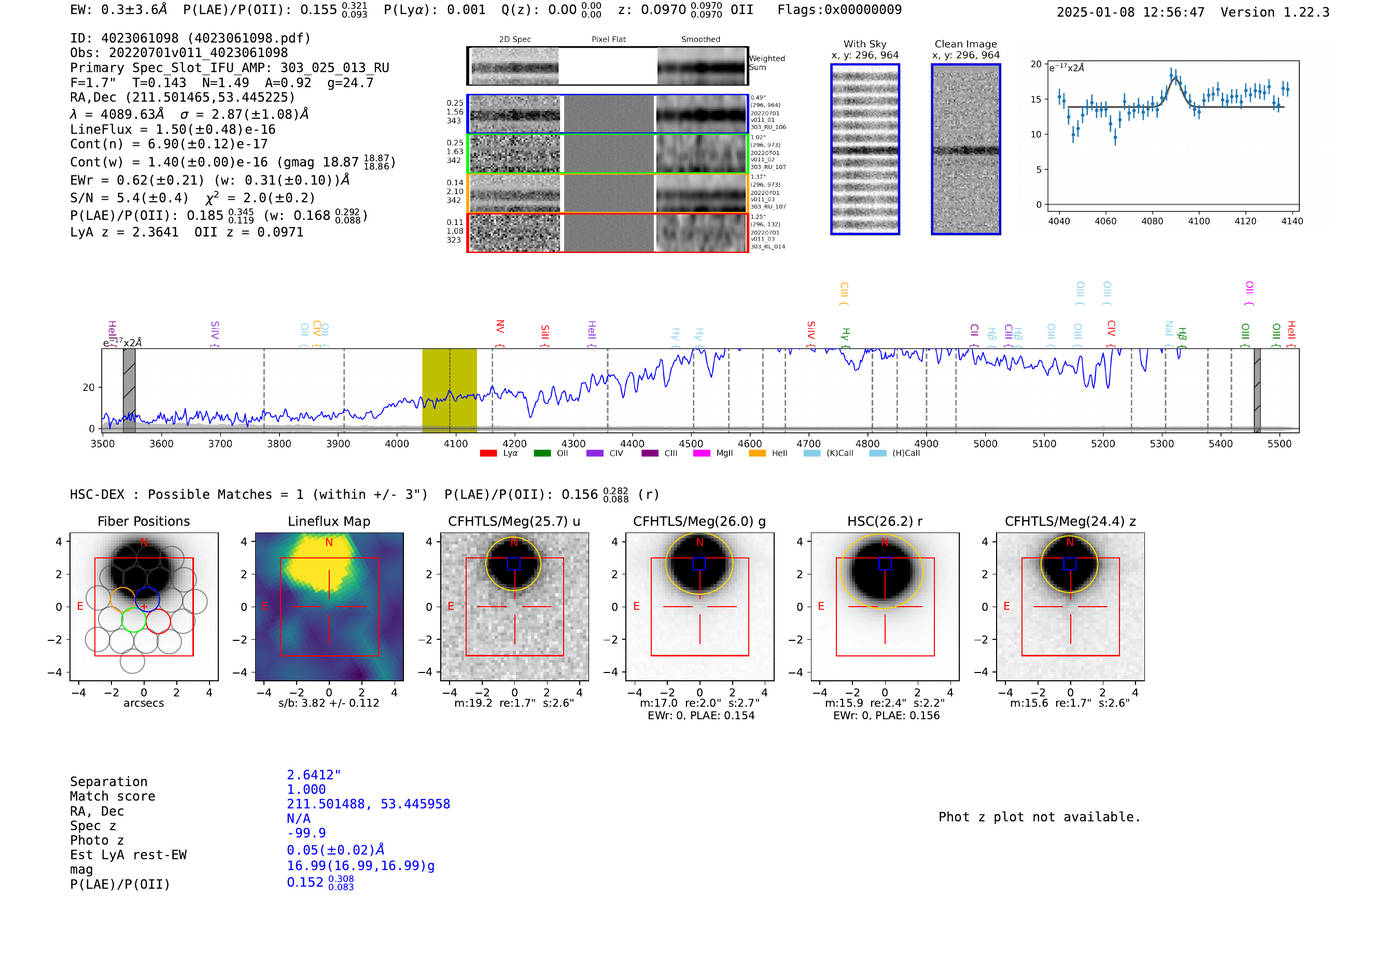
Task: Select the CFHTLS/Meg(25.7) u cutout
Action: (x=515, y=607)
